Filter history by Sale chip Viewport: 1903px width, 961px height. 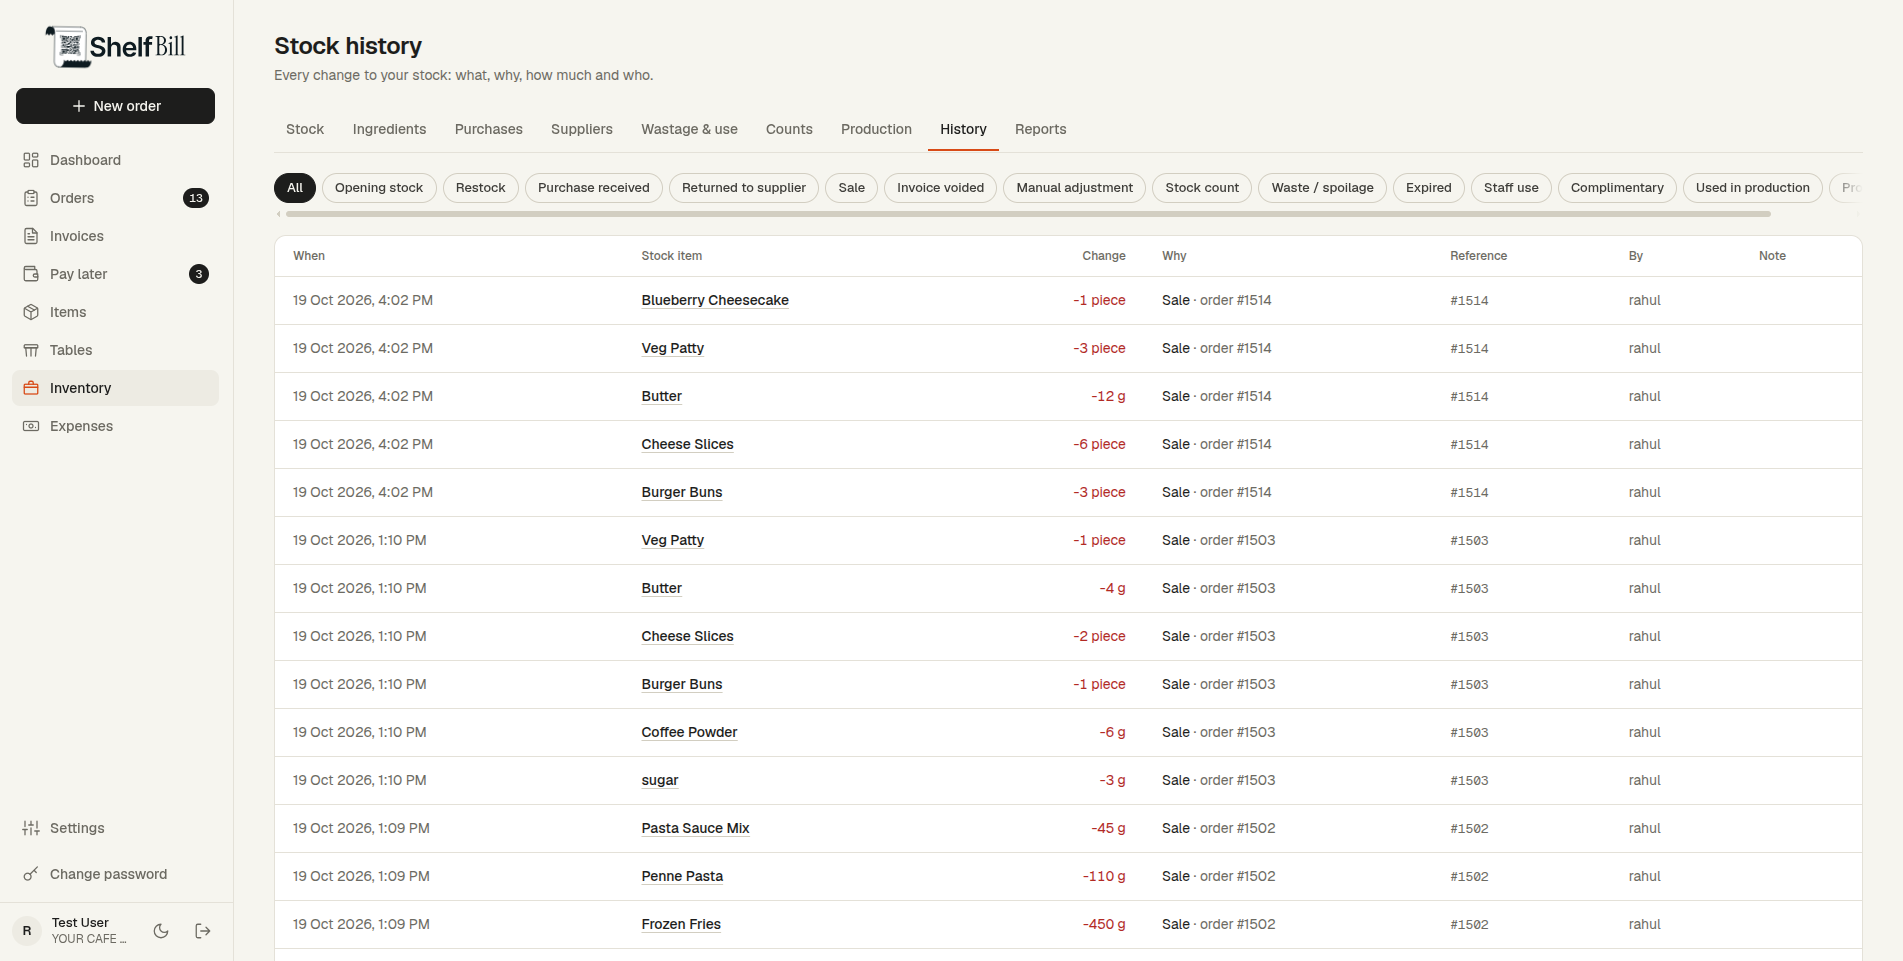[x=852, y=188]
